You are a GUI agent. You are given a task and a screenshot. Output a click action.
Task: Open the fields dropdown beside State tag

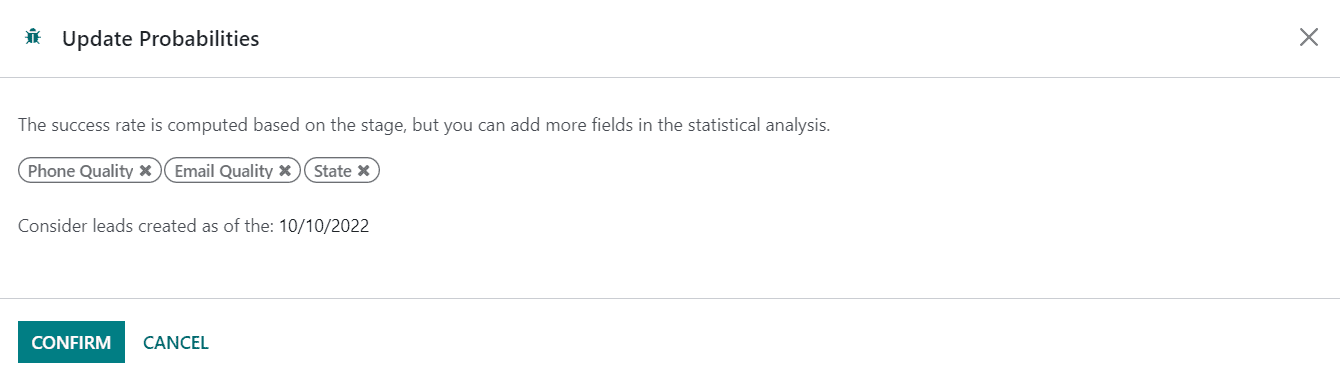pos(850,171)
